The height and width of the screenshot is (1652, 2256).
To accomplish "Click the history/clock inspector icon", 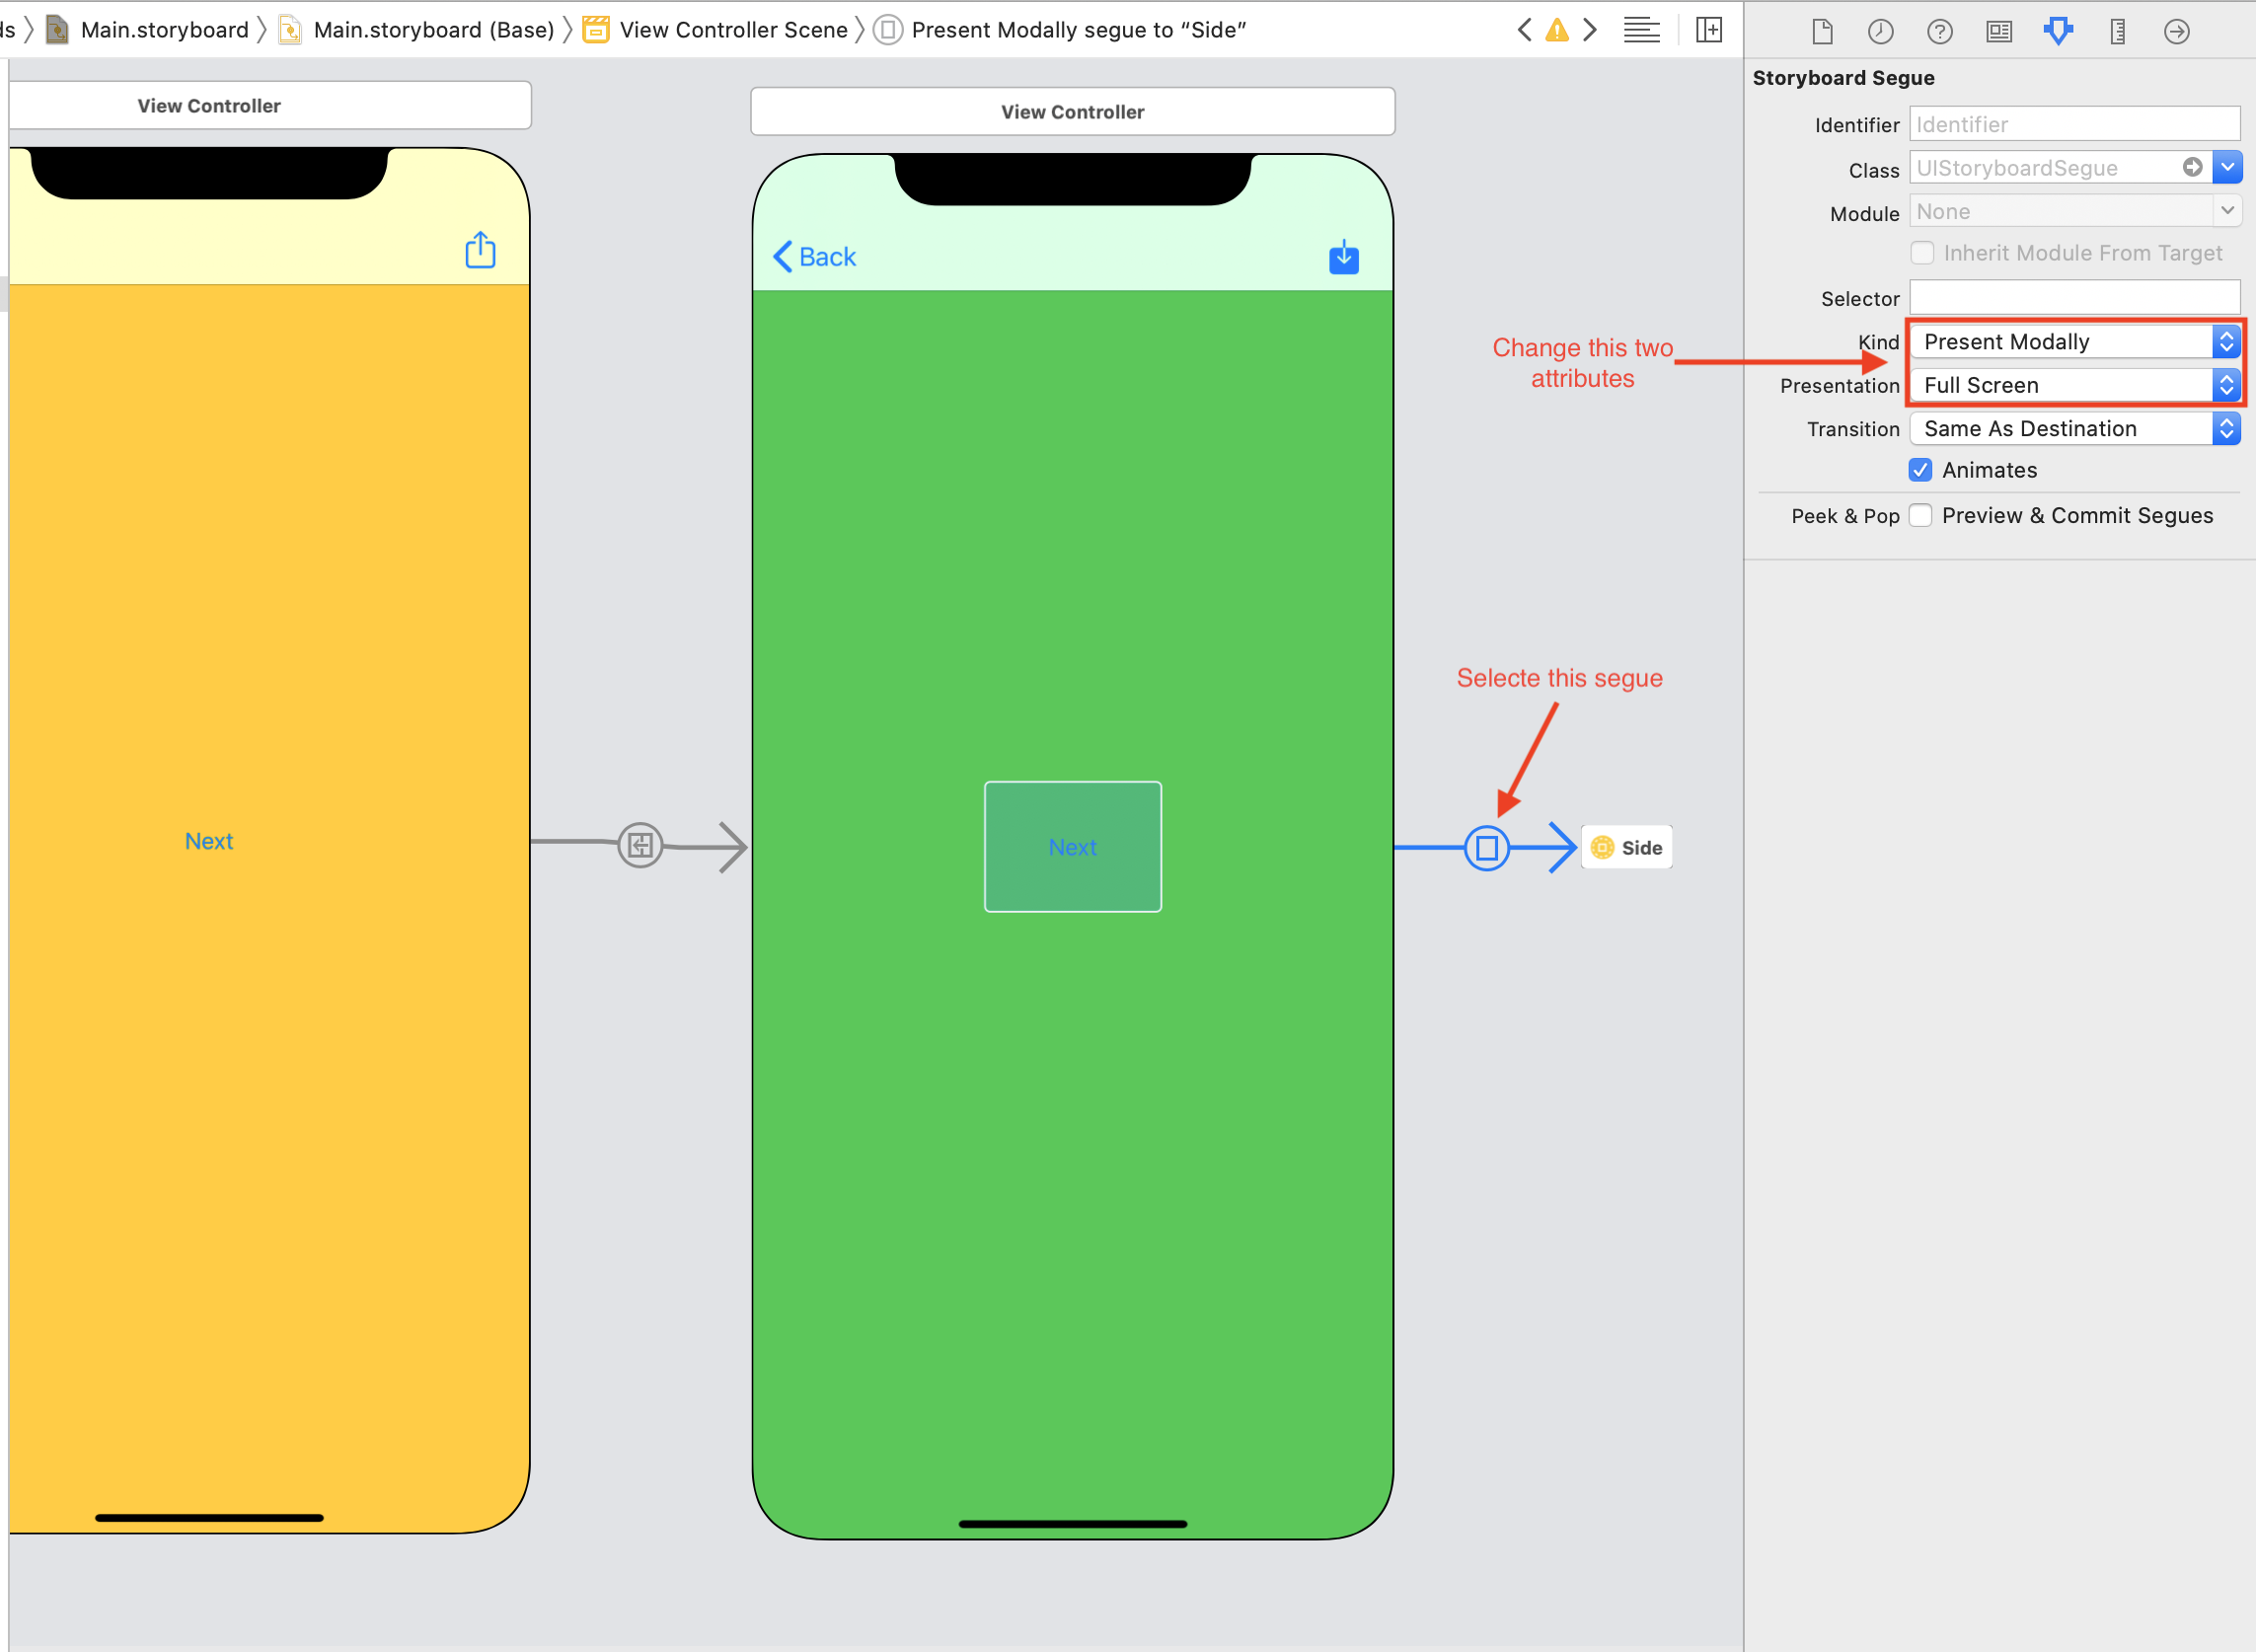I will [x=1879, y=34].
